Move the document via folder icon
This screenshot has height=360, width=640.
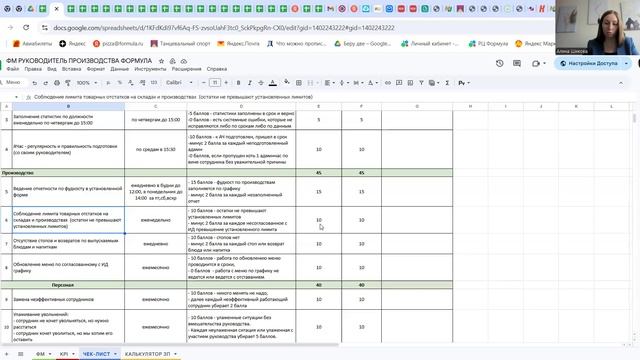point(173,61)
